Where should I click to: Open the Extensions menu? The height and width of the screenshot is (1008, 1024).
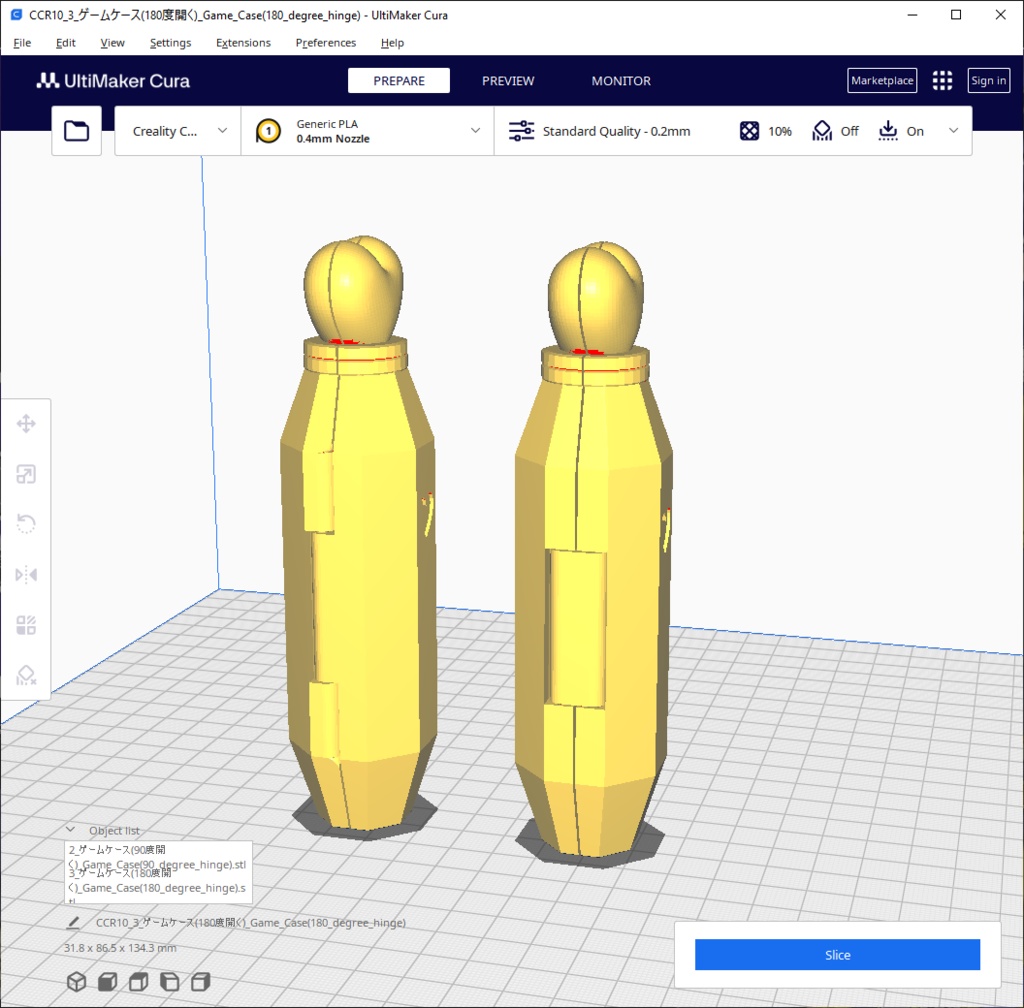coord(243,42)
